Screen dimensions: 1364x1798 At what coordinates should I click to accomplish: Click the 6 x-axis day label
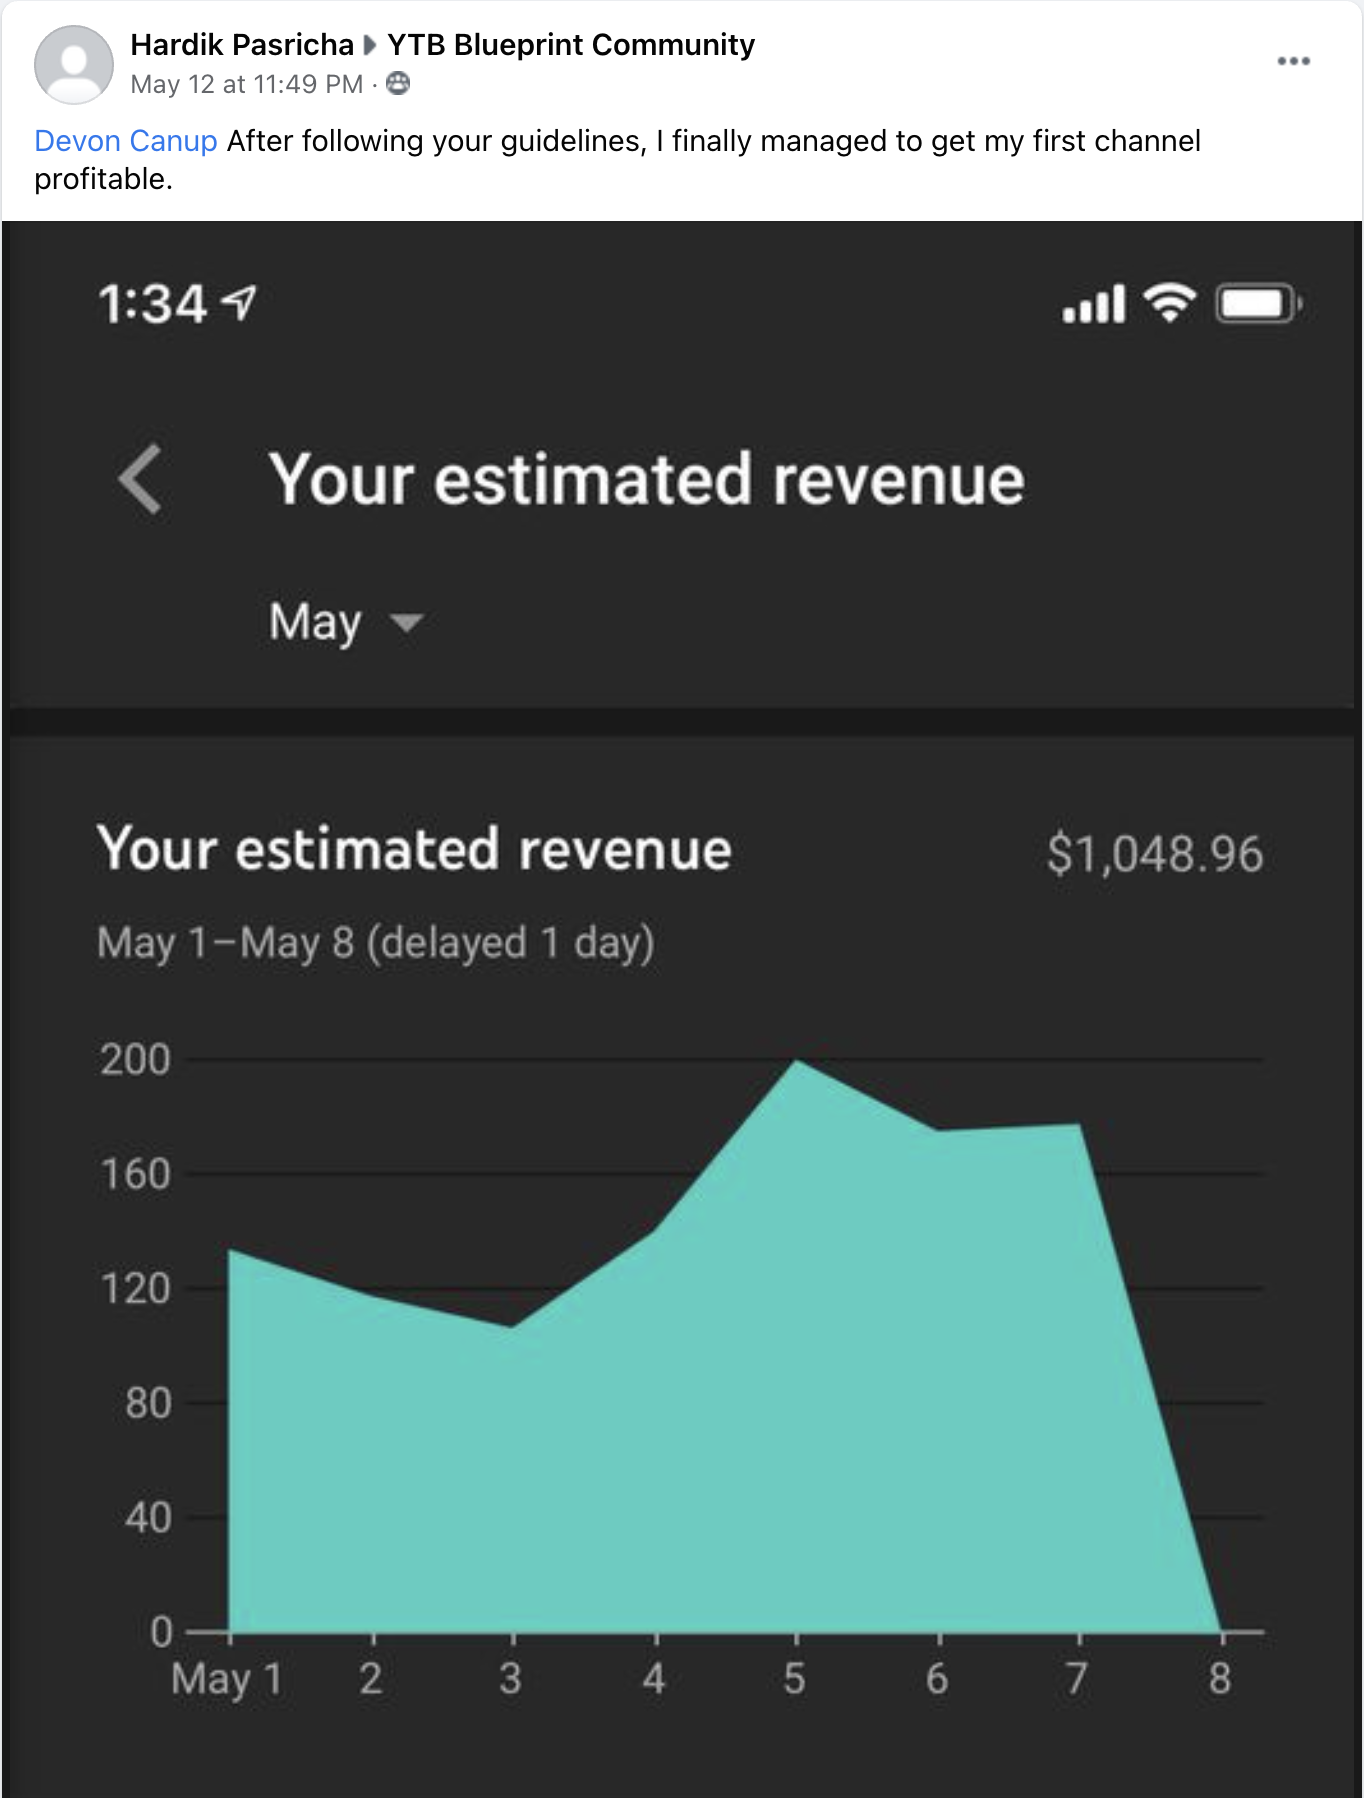(x=937, y=1679)
